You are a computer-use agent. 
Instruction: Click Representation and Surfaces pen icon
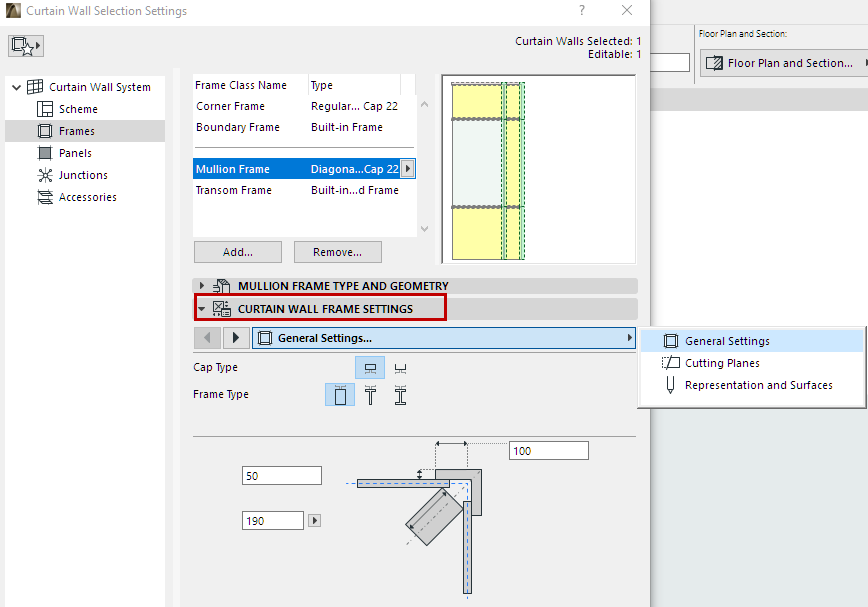pos(670,385)
